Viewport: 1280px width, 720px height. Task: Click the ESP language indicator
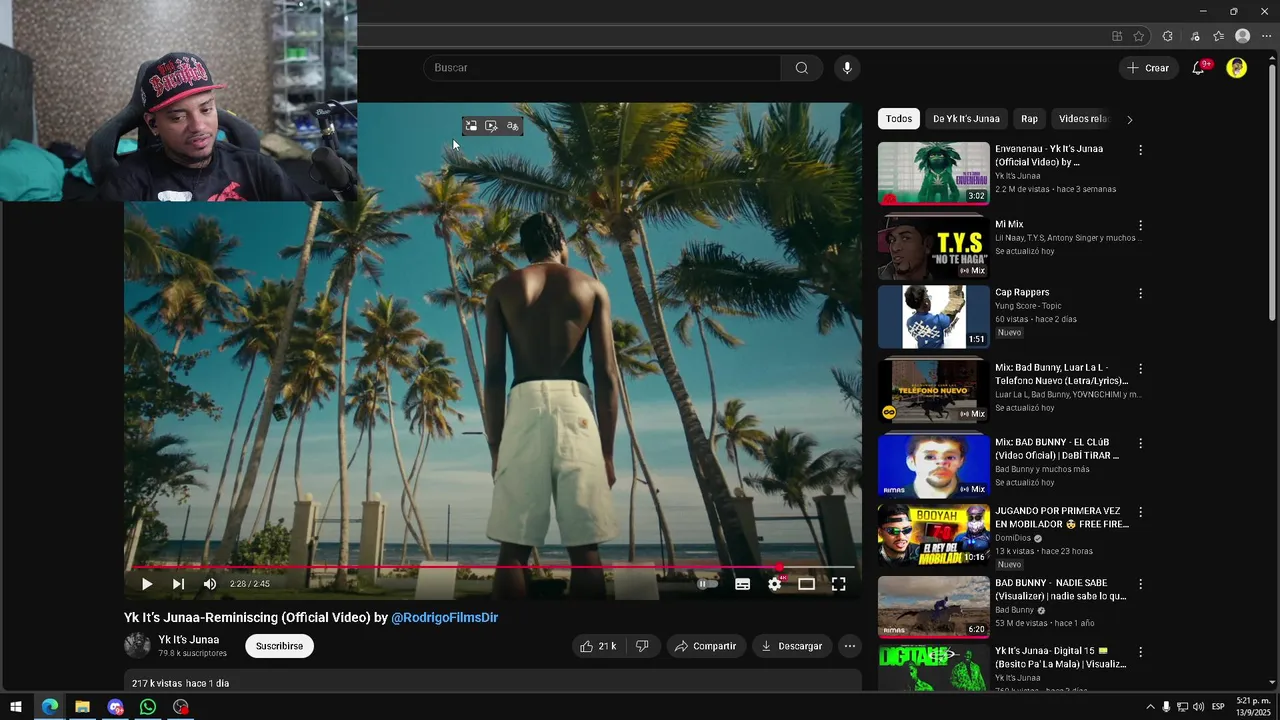tap(1218, 707)
